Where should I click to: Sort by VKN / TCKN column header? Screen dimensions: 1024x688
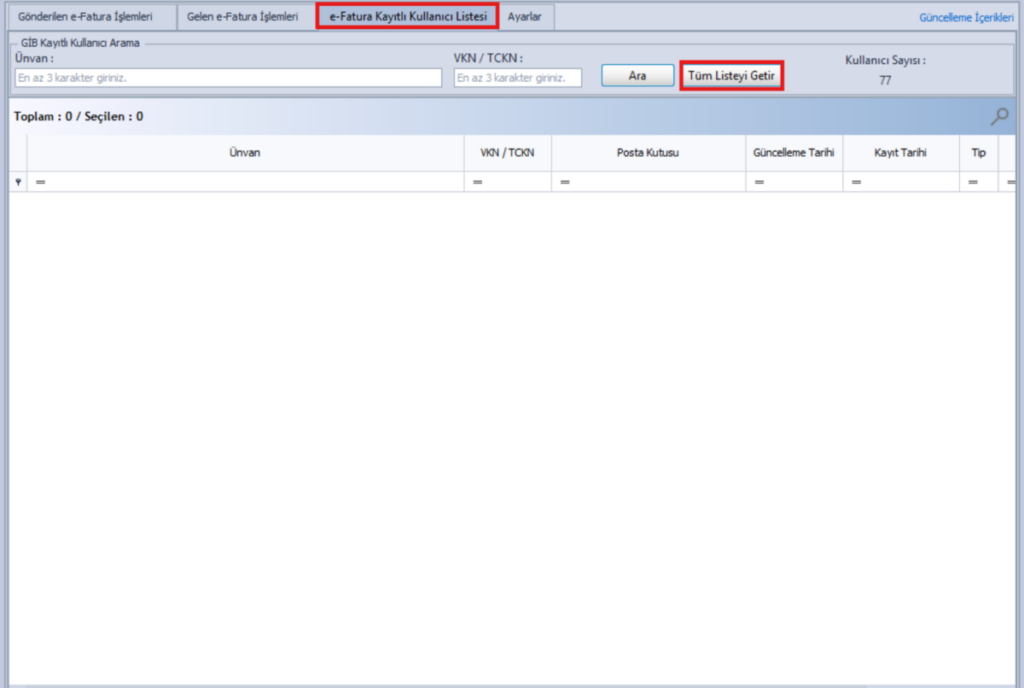(x=507, y=153)
